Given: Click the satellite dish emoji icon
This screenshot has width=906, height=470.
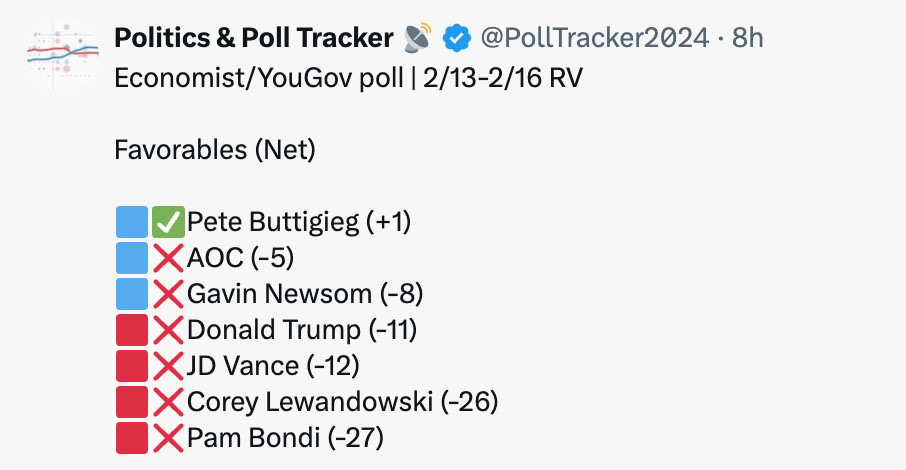Looking at the screenshot, I should [418, 39].
